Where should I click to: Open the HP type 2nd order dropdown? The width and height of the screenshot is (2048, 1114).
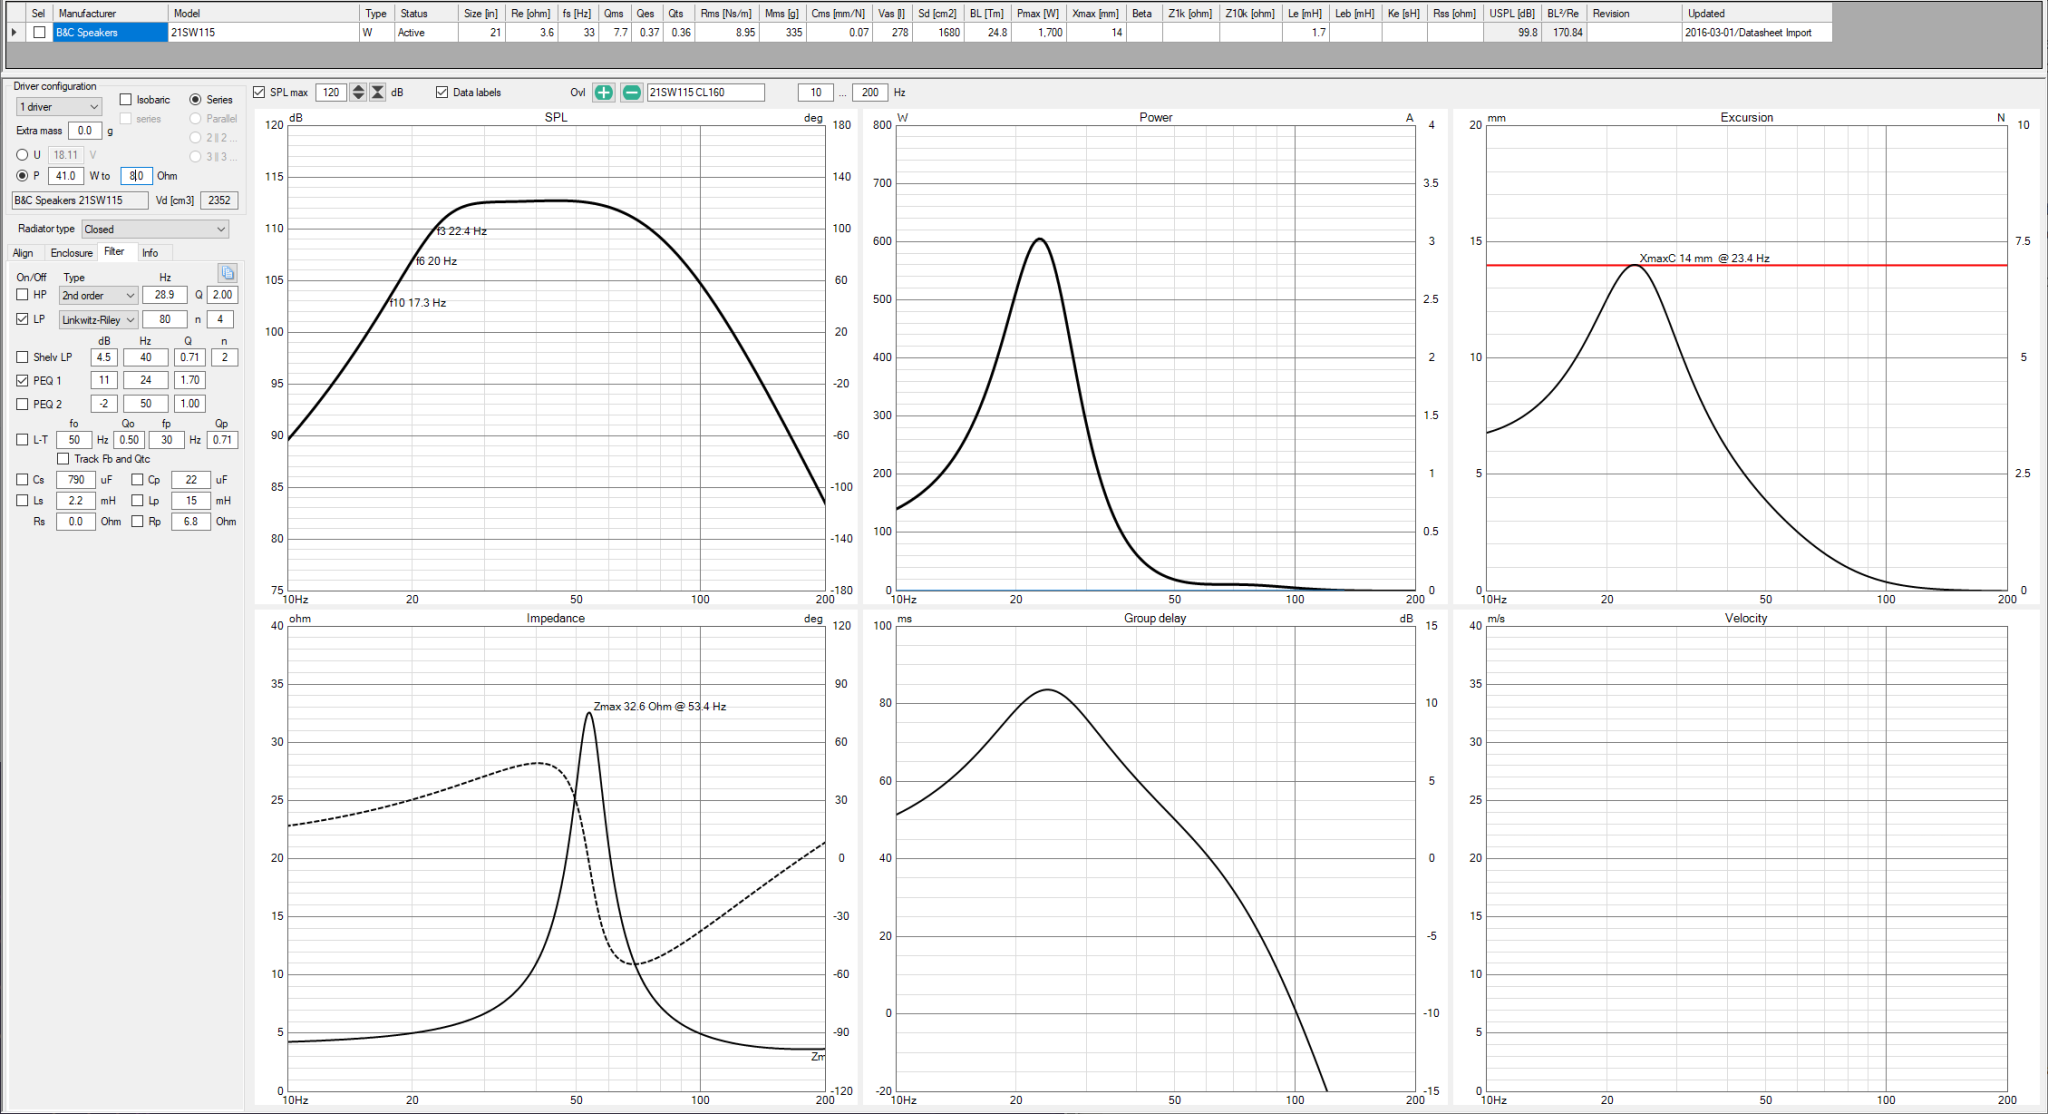click(x=98, y=295)
